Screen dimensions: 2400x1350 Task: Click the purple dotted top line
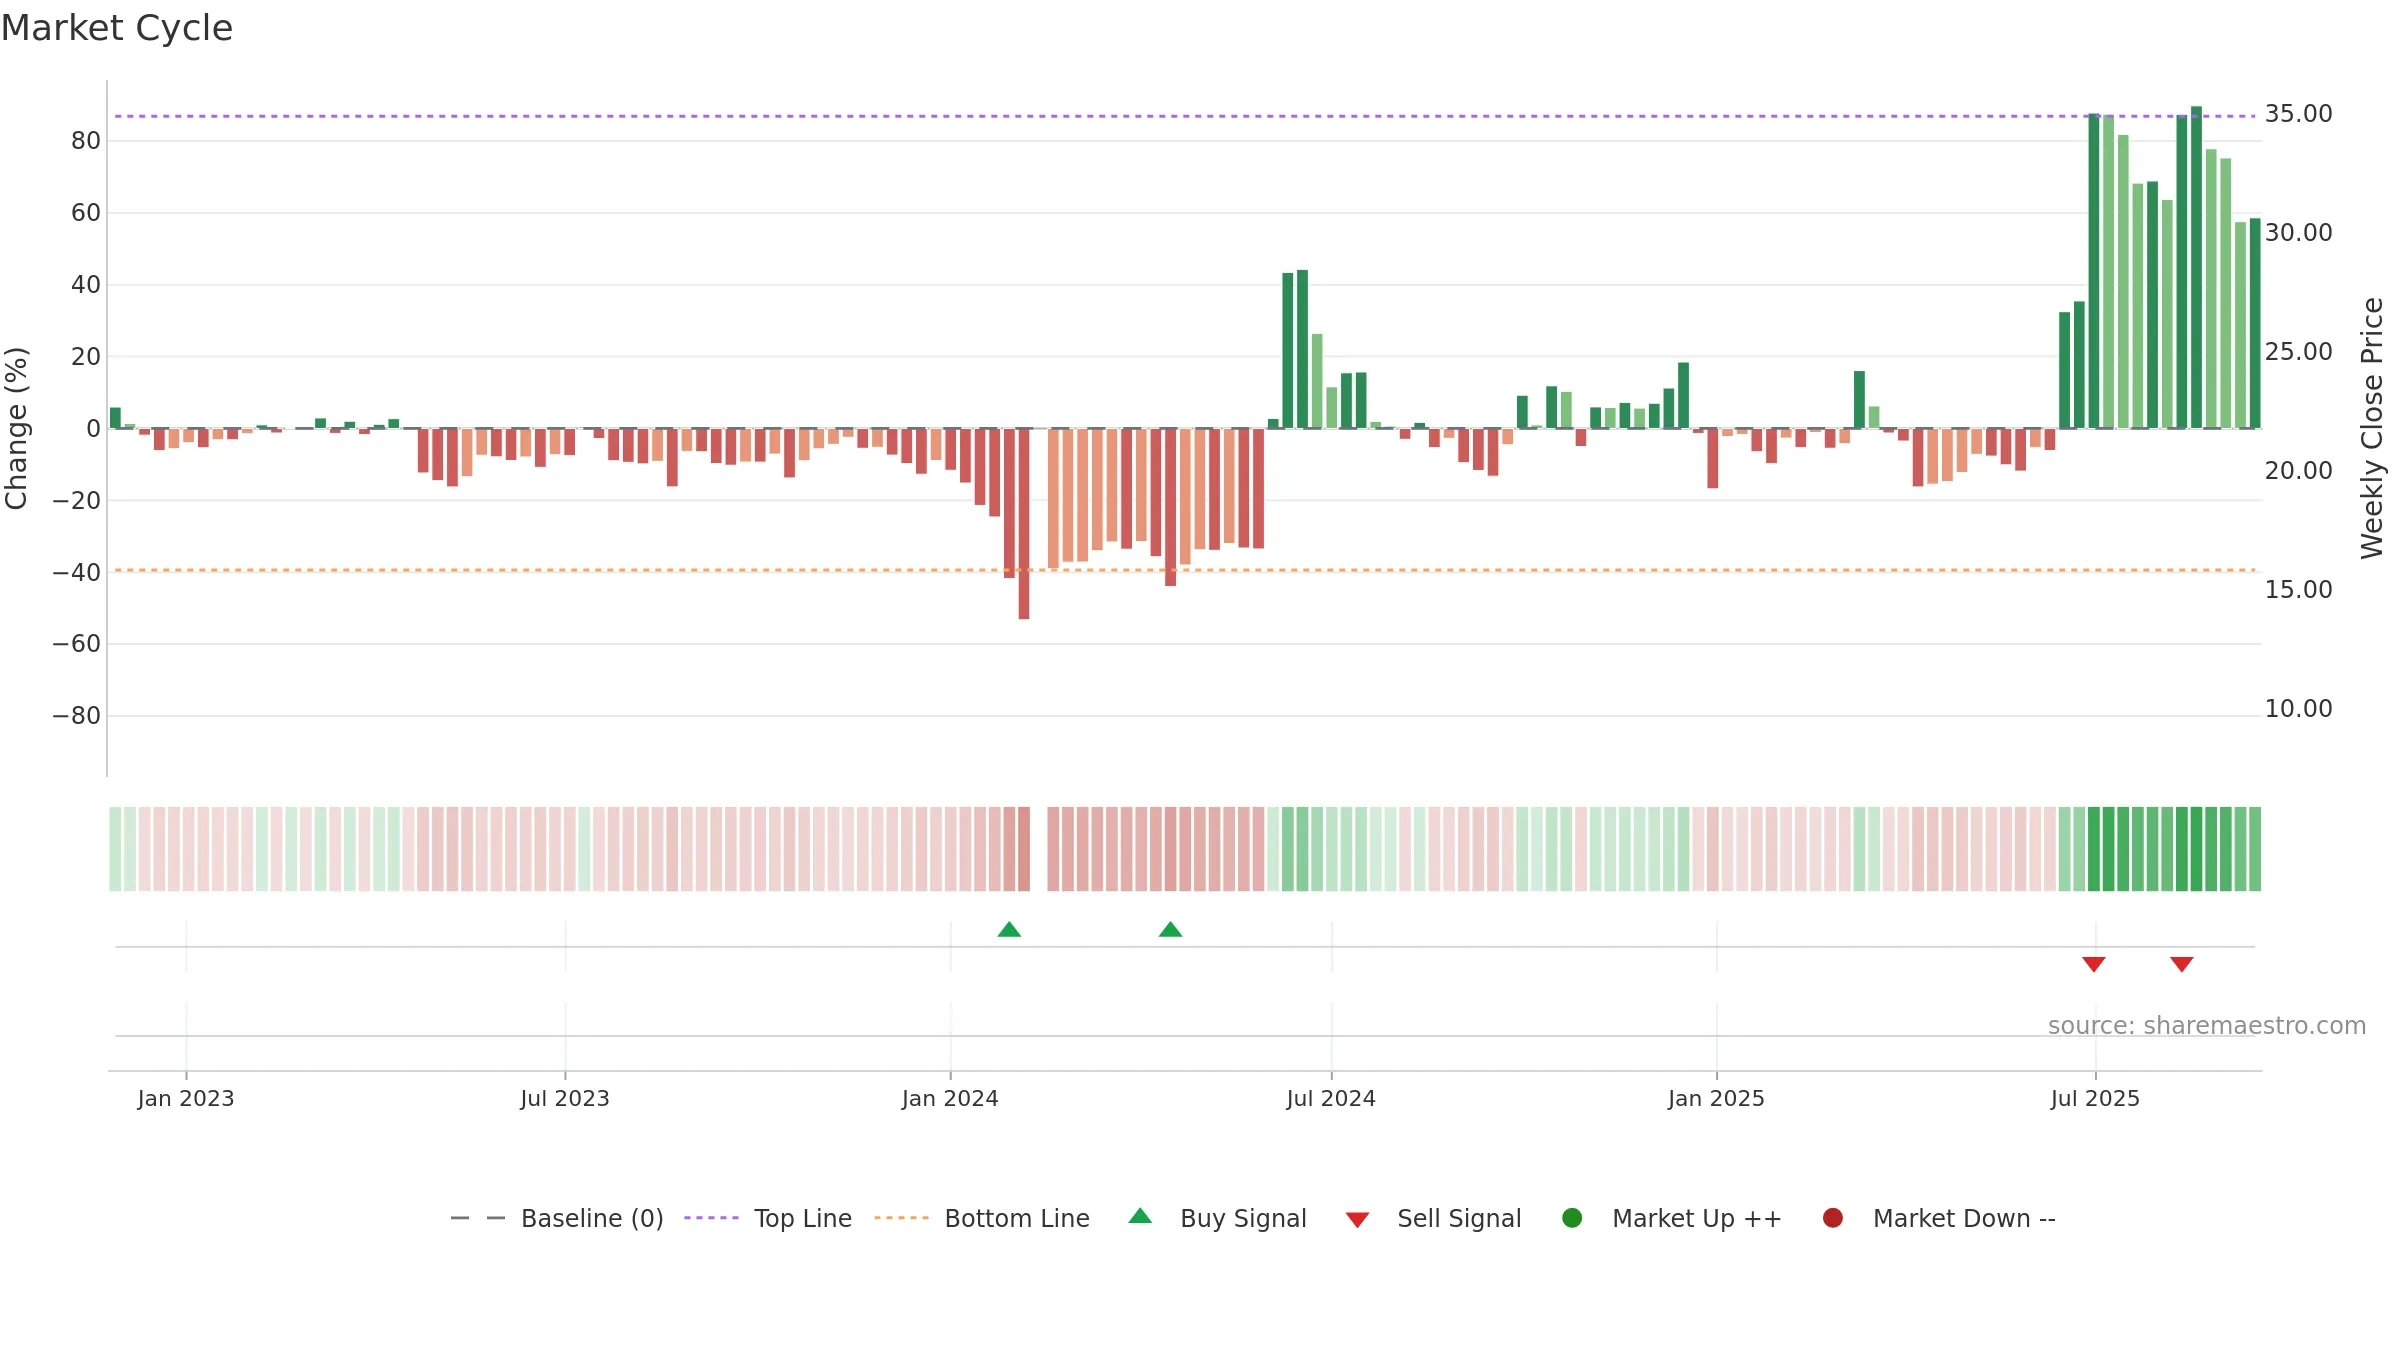point(1185,116)
